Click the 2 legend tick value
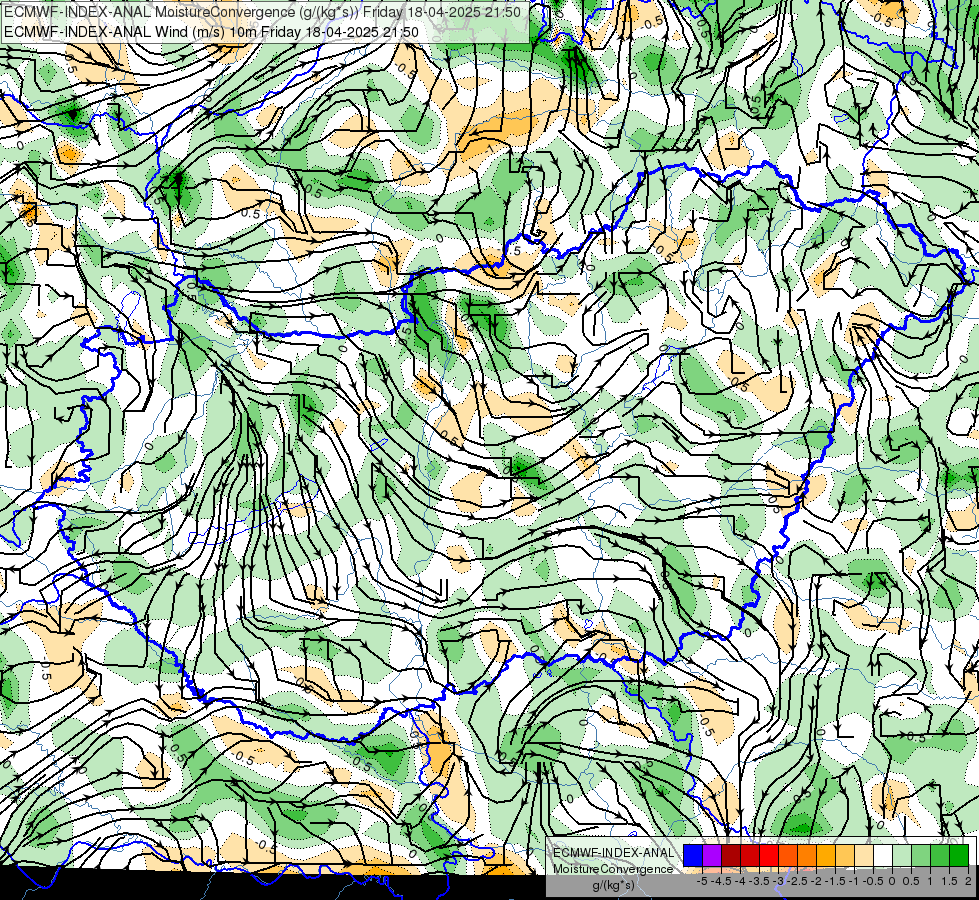979x900 pixels. coord(968,881)
